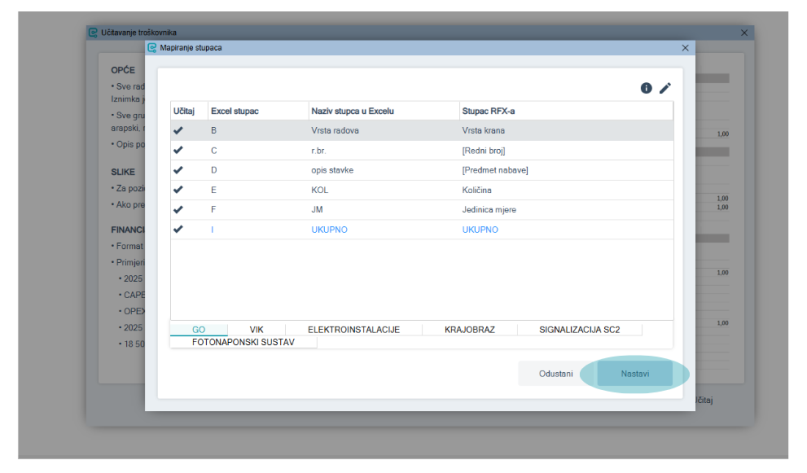The height and width of the screenshot is (473, 807).
Task: Switch to the ELEKTROINSTALACIJE sheet tab
Action: click(x=353, y=329)
